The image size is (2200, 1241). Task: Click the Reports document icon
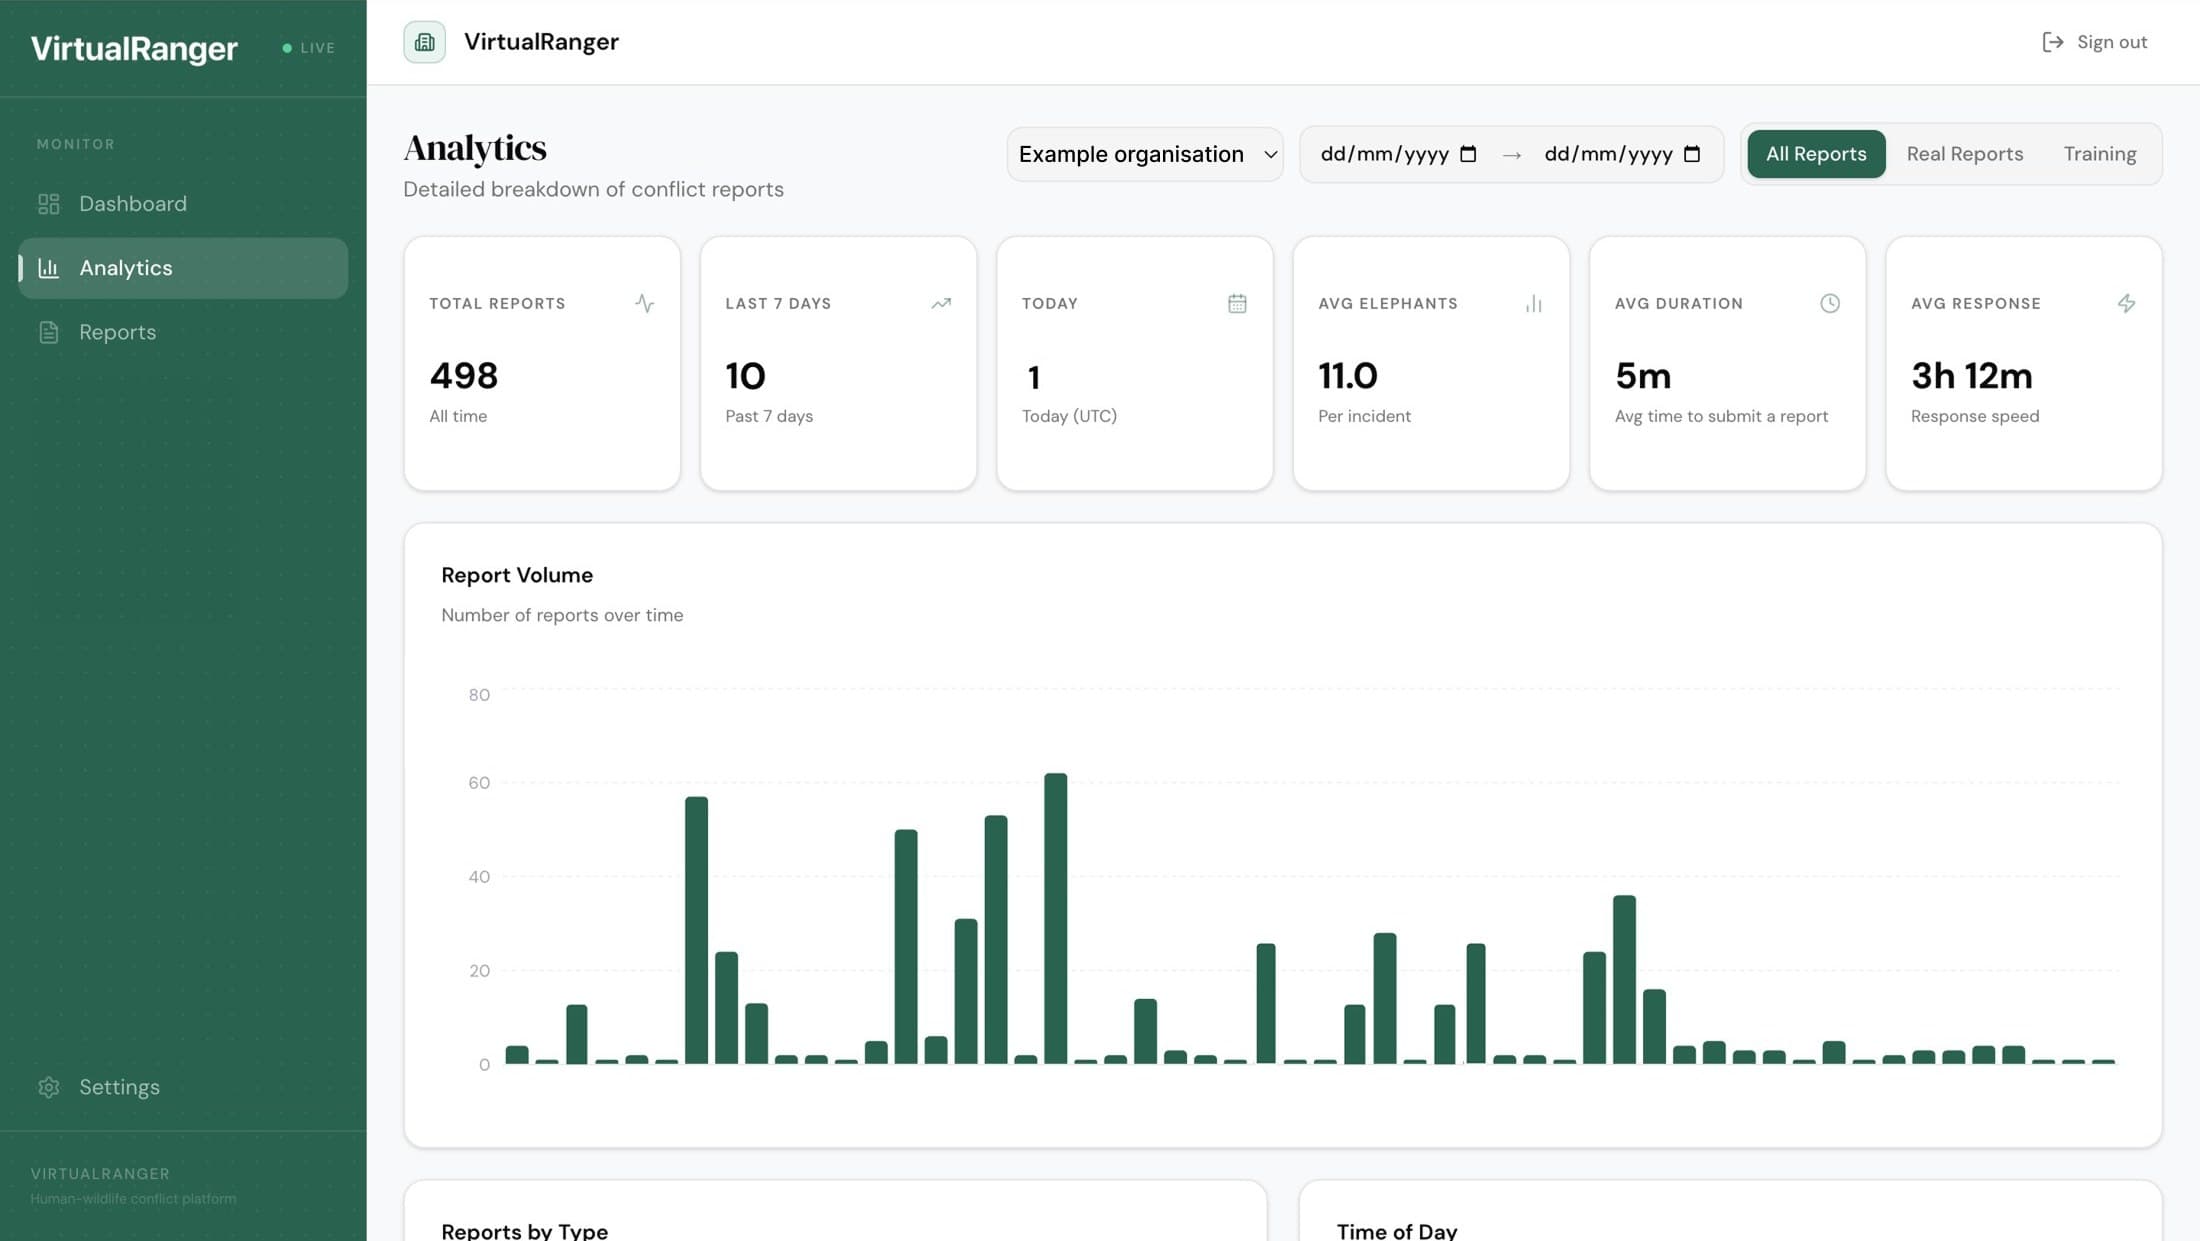pyautogui.click(x=49, y=332)
